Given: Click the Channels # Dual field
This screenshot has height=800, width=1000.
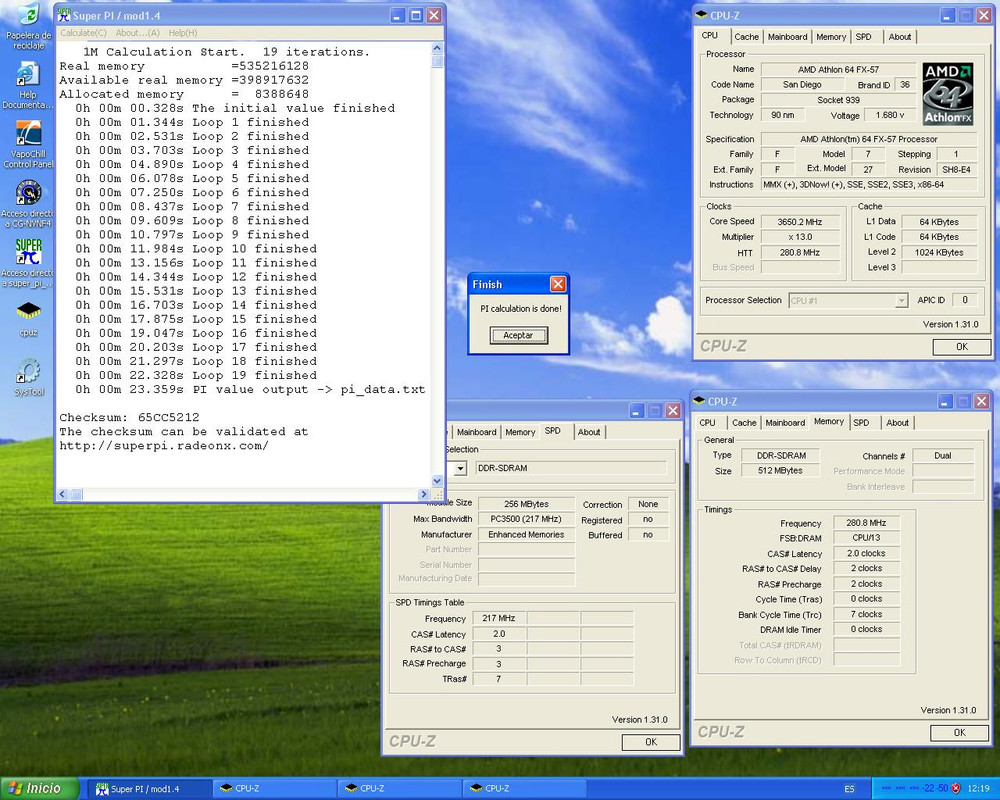Looking at the screenshot, I should click(x=943, y=456).
